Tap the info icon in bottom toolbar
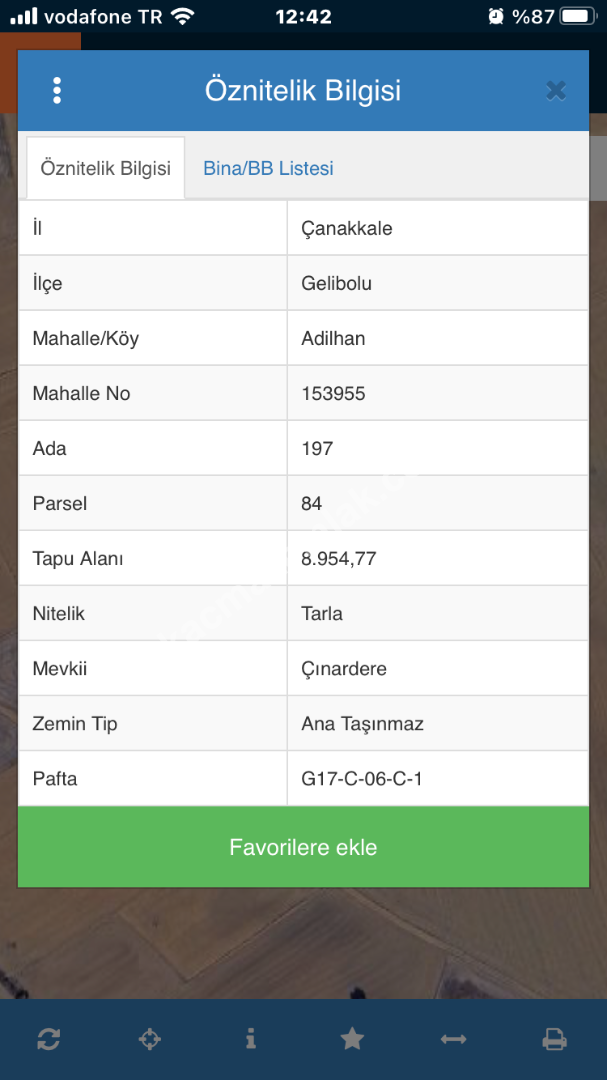The height and width of the screenshot is (1080, 607). [250, 1039]
